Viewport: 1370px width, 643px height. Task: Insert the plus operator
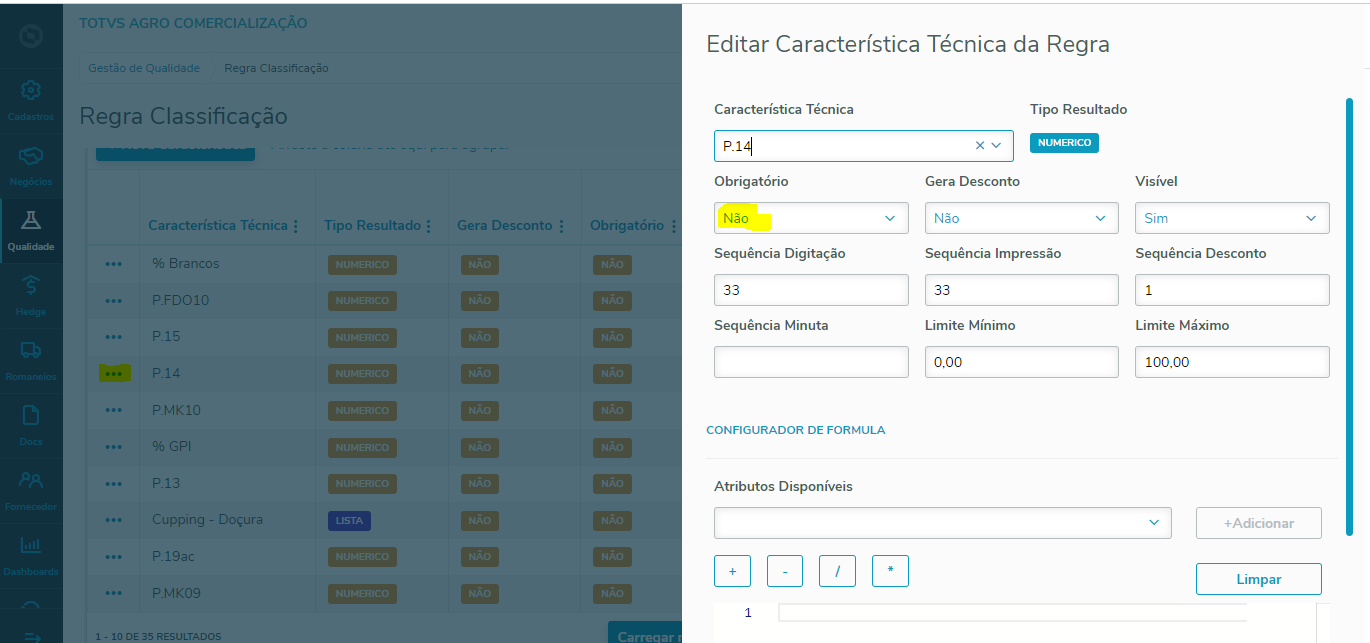coord(732,571)
